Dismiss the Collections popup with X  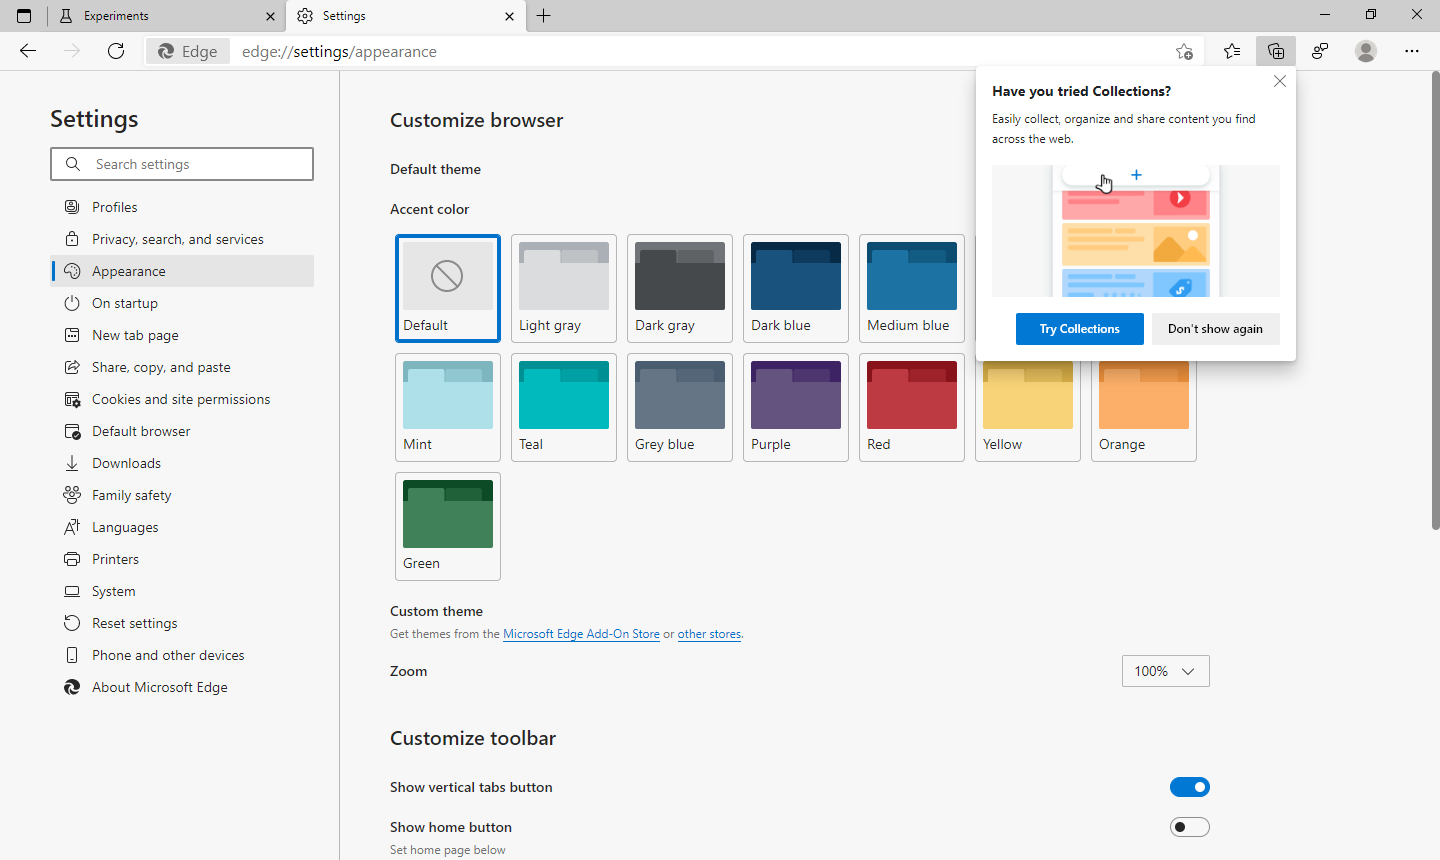1280,81
